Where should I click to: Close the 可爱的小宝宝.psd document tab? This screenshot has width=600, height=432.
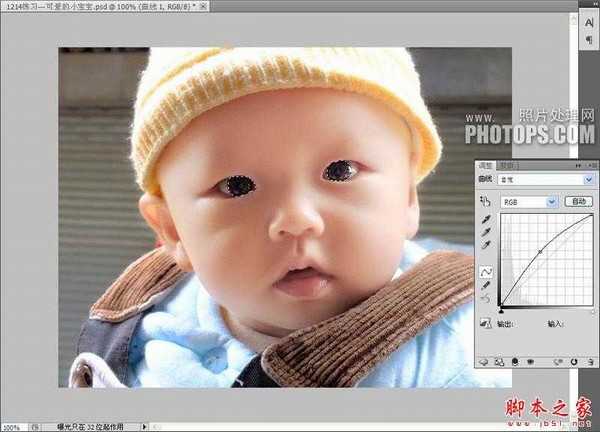(205, 7)
